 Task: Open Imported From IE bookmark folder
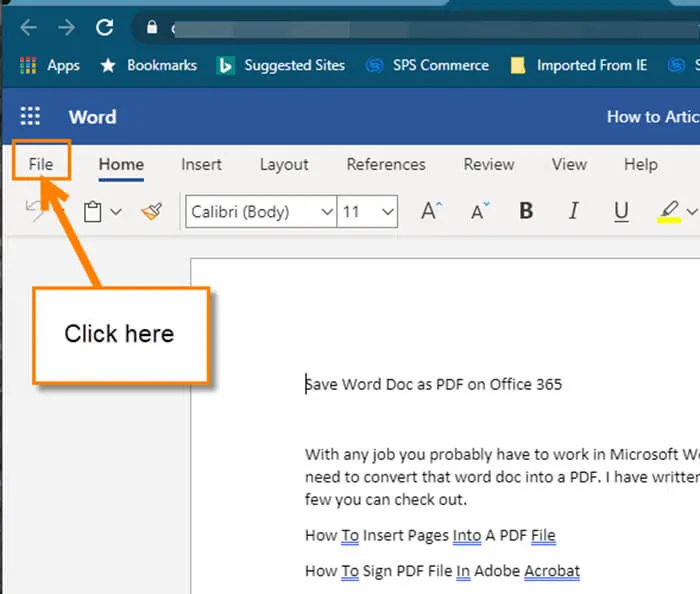click(x=579, y=66)
